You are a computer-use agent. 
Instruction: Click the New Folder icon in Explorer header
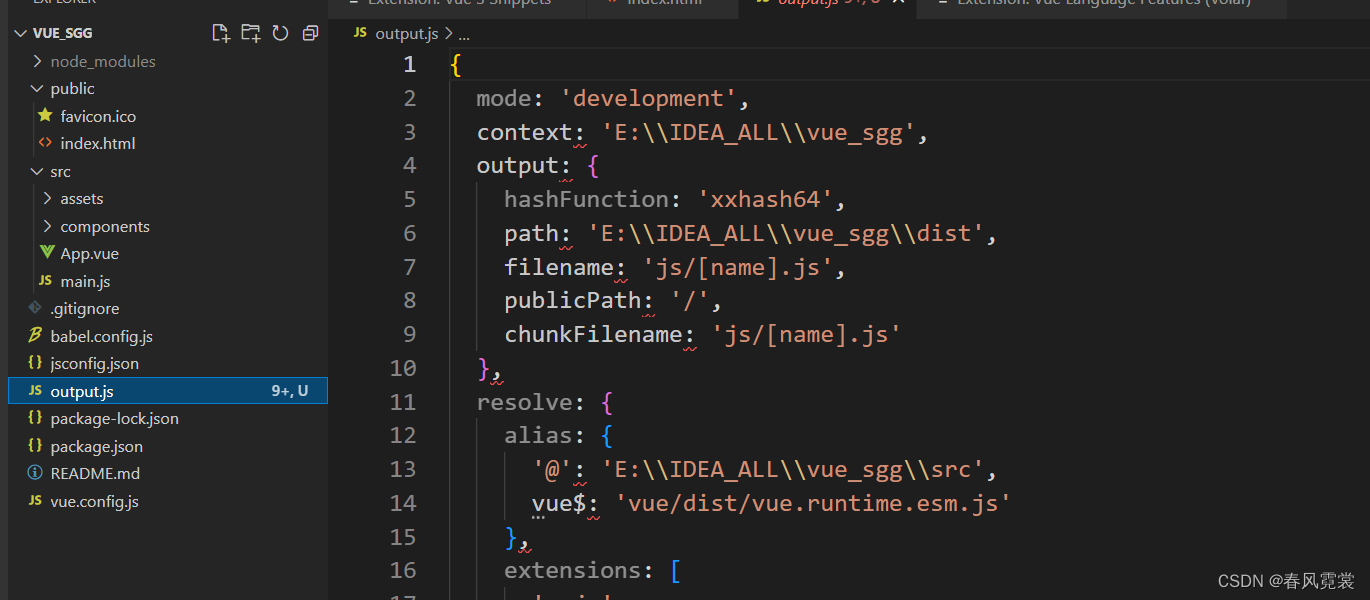[250, 33]
